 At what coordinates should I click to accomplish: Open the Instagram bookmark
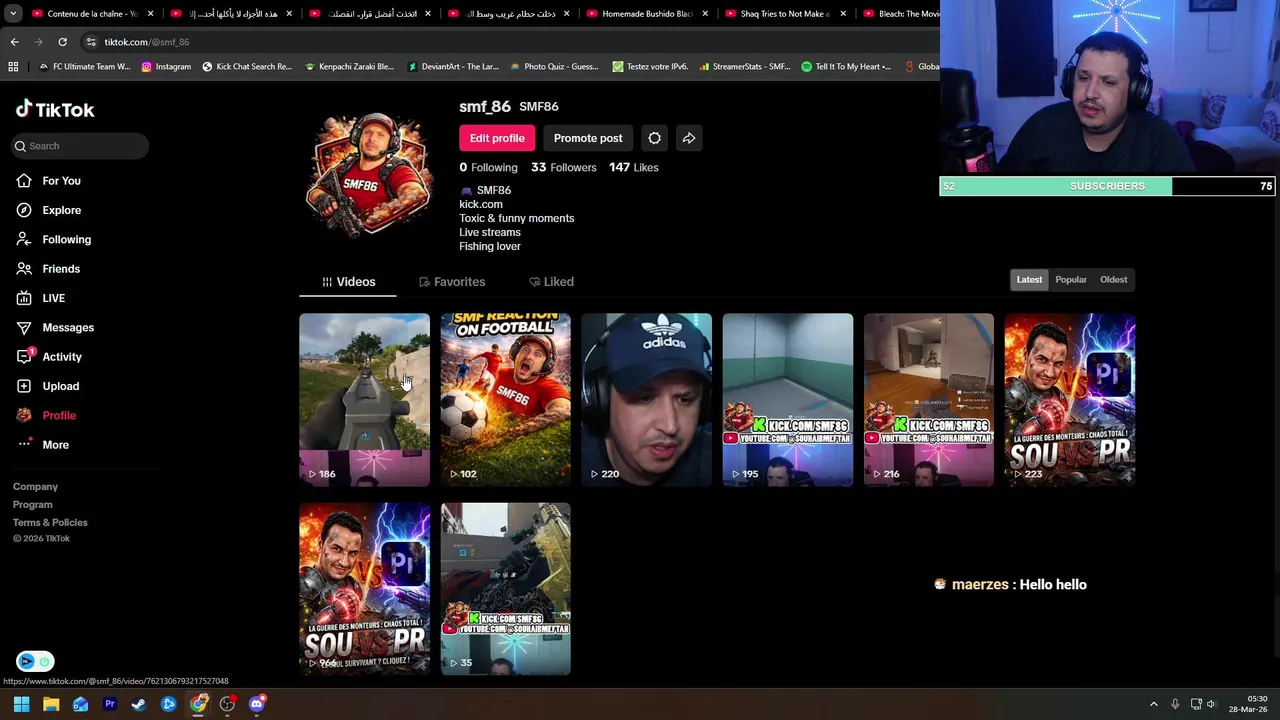coord(166,67)
